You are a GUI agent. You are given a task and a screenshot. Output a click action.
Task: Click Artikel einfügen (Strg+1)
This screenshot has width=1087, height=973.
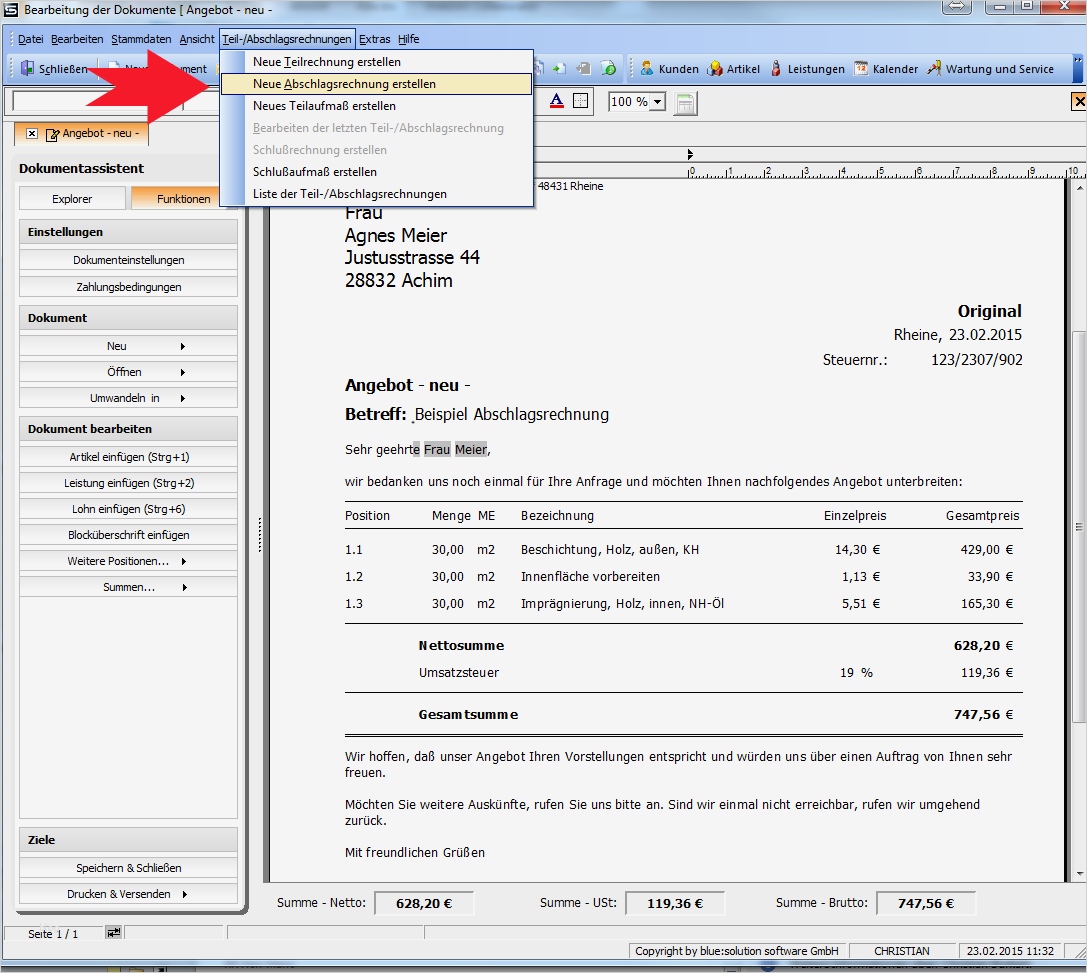(x=128, y=457)
